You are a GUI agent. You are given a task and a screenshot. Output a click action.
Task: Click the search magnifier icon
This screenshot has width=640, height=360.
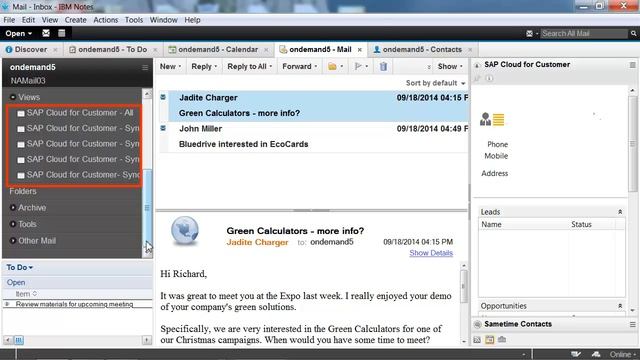633,33
